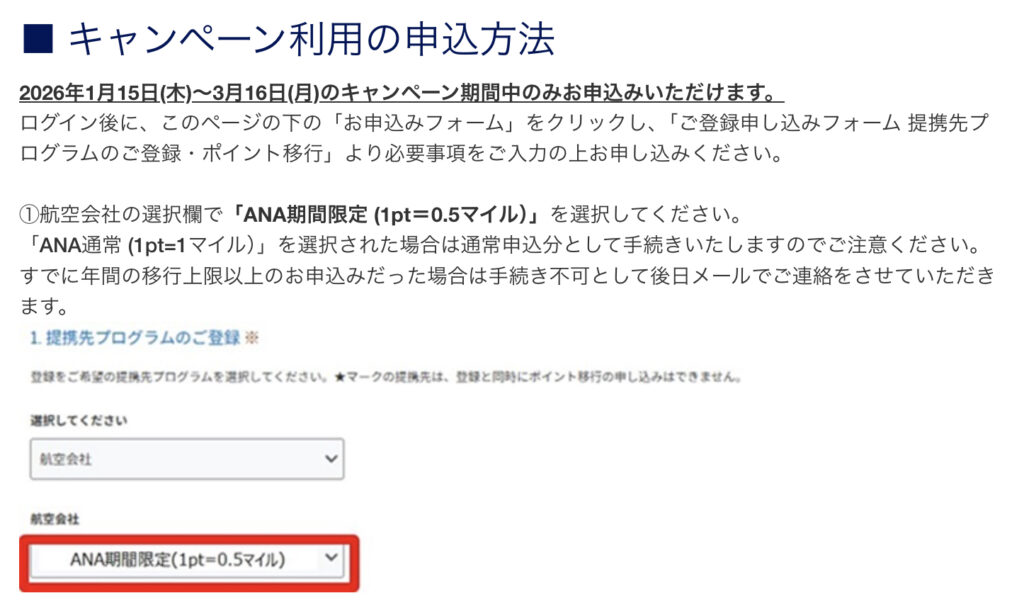Click the キャンペーン利用の申込方法 heading
1024x615 pixels.
(x=311, y=40)
